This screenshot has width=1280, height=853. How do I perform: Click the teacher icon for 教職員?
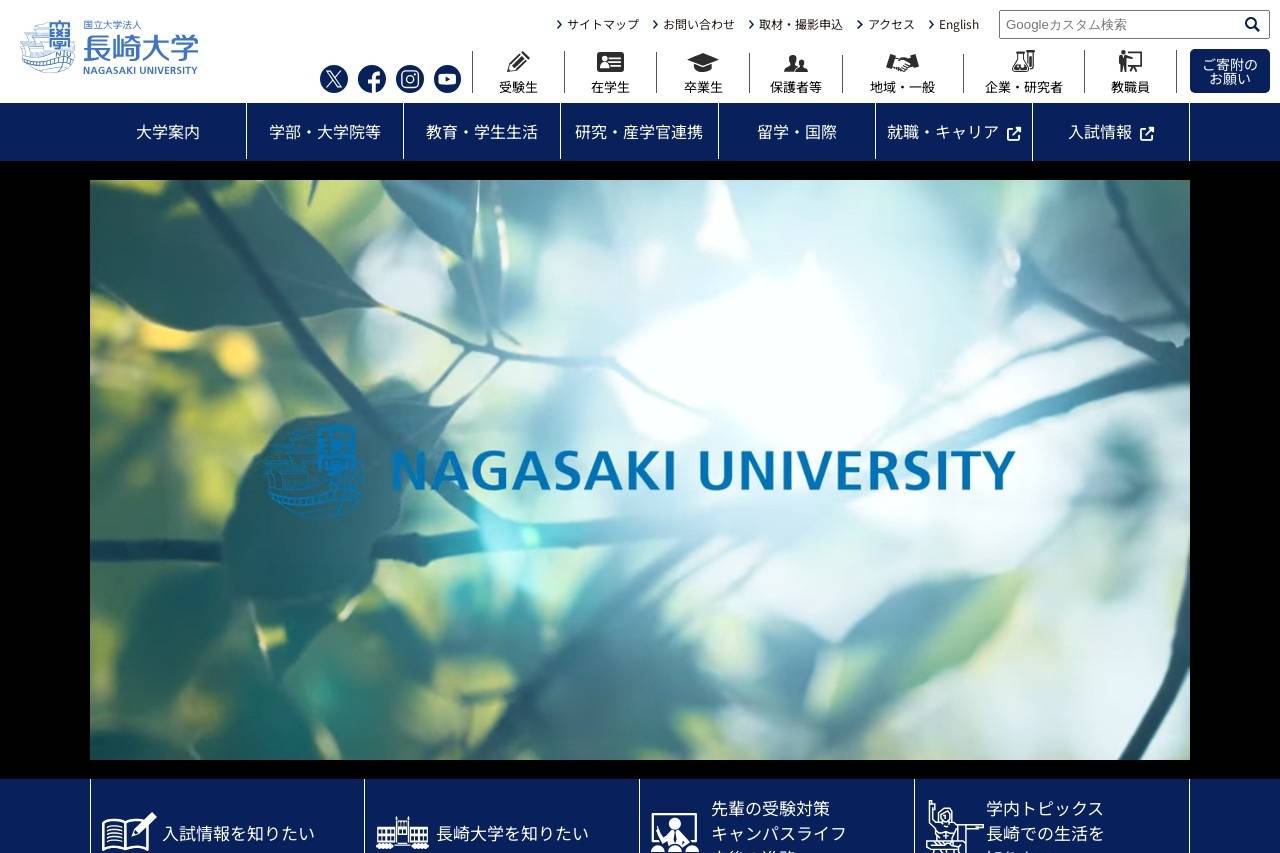click(1130, 61)
